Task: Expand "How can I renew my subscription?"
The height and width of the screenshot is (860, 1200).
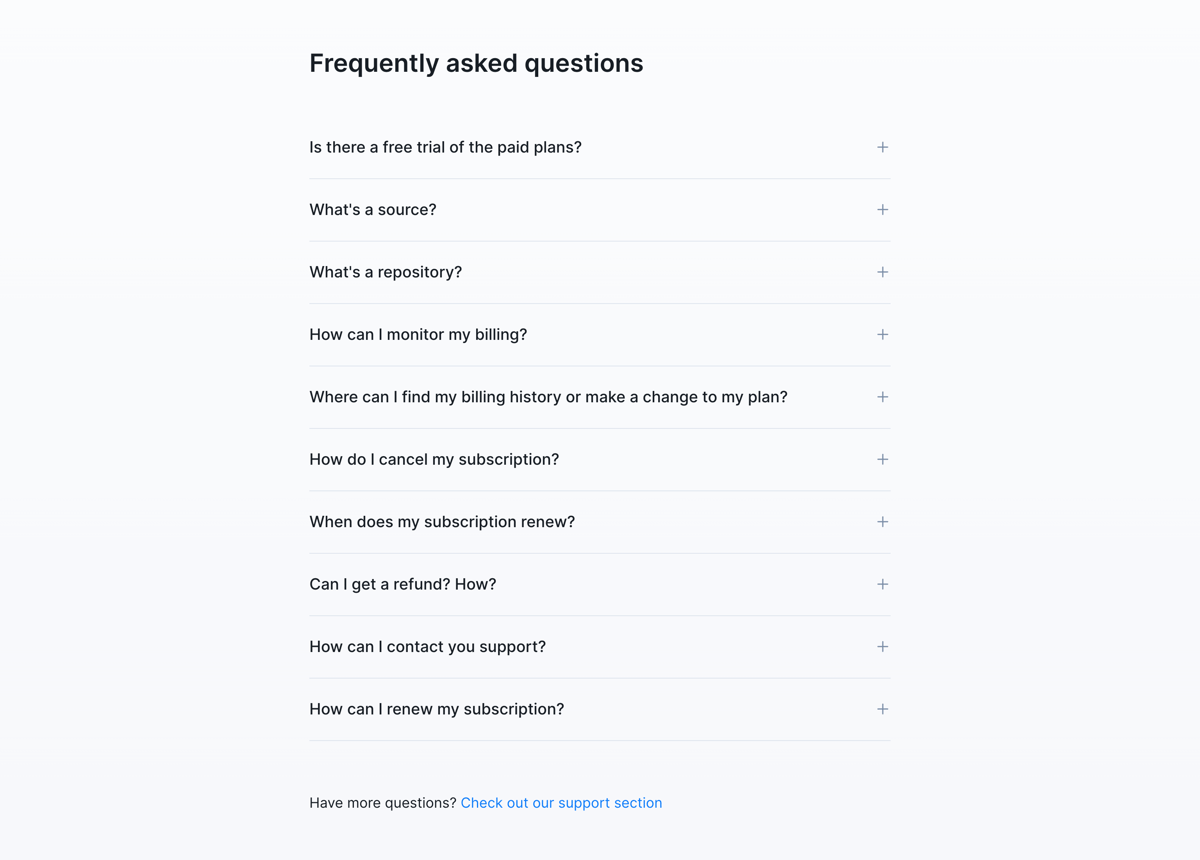Action: pyautogui.click(x=437, y=709)
